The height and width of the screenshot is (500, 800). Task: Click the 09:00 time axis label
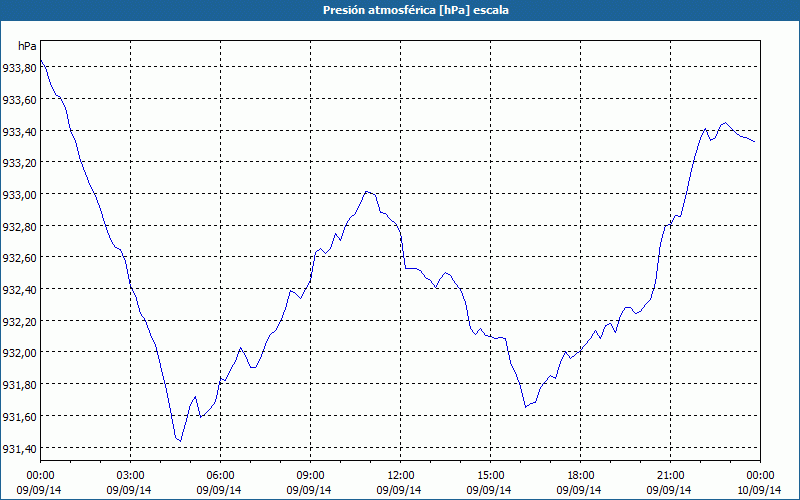(x=310, y=476)
